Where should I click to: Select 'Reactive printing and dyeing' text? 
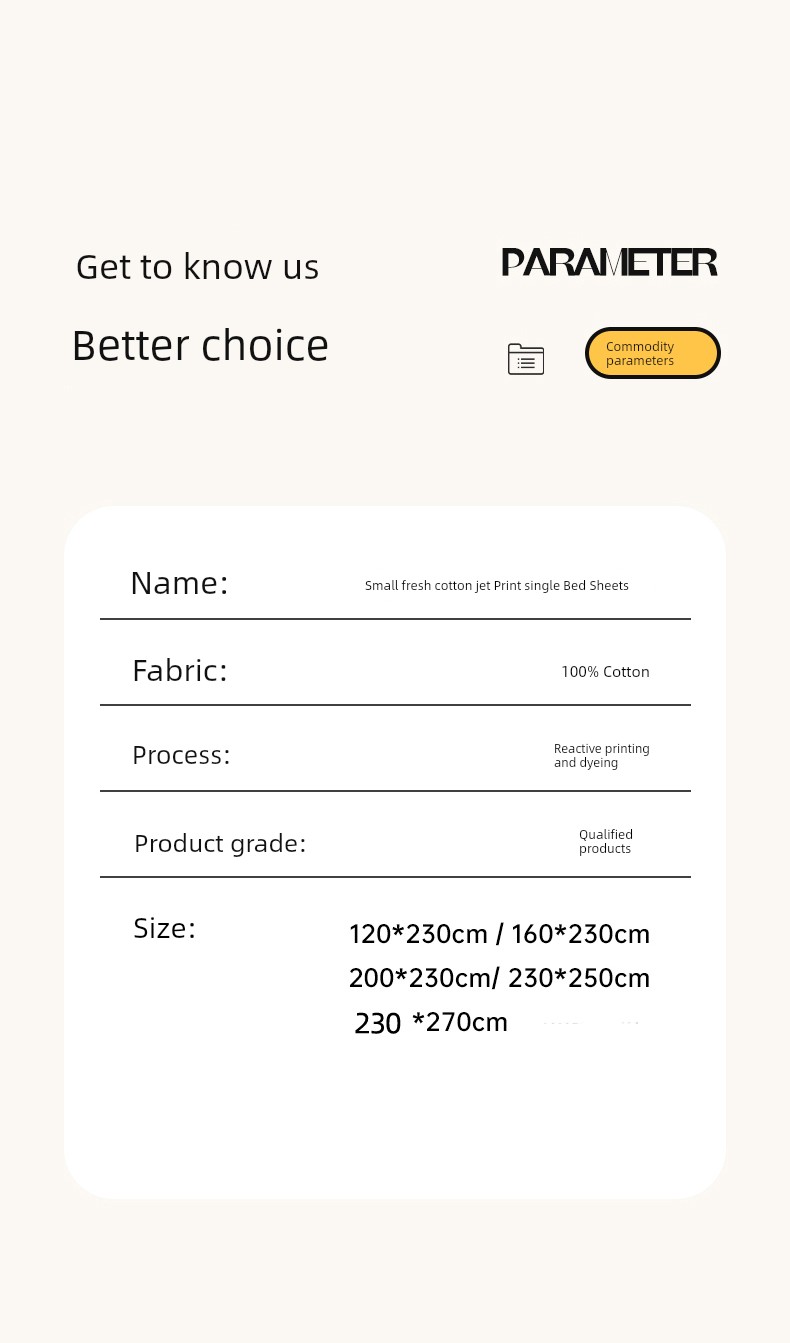click(x=601, y=756)
